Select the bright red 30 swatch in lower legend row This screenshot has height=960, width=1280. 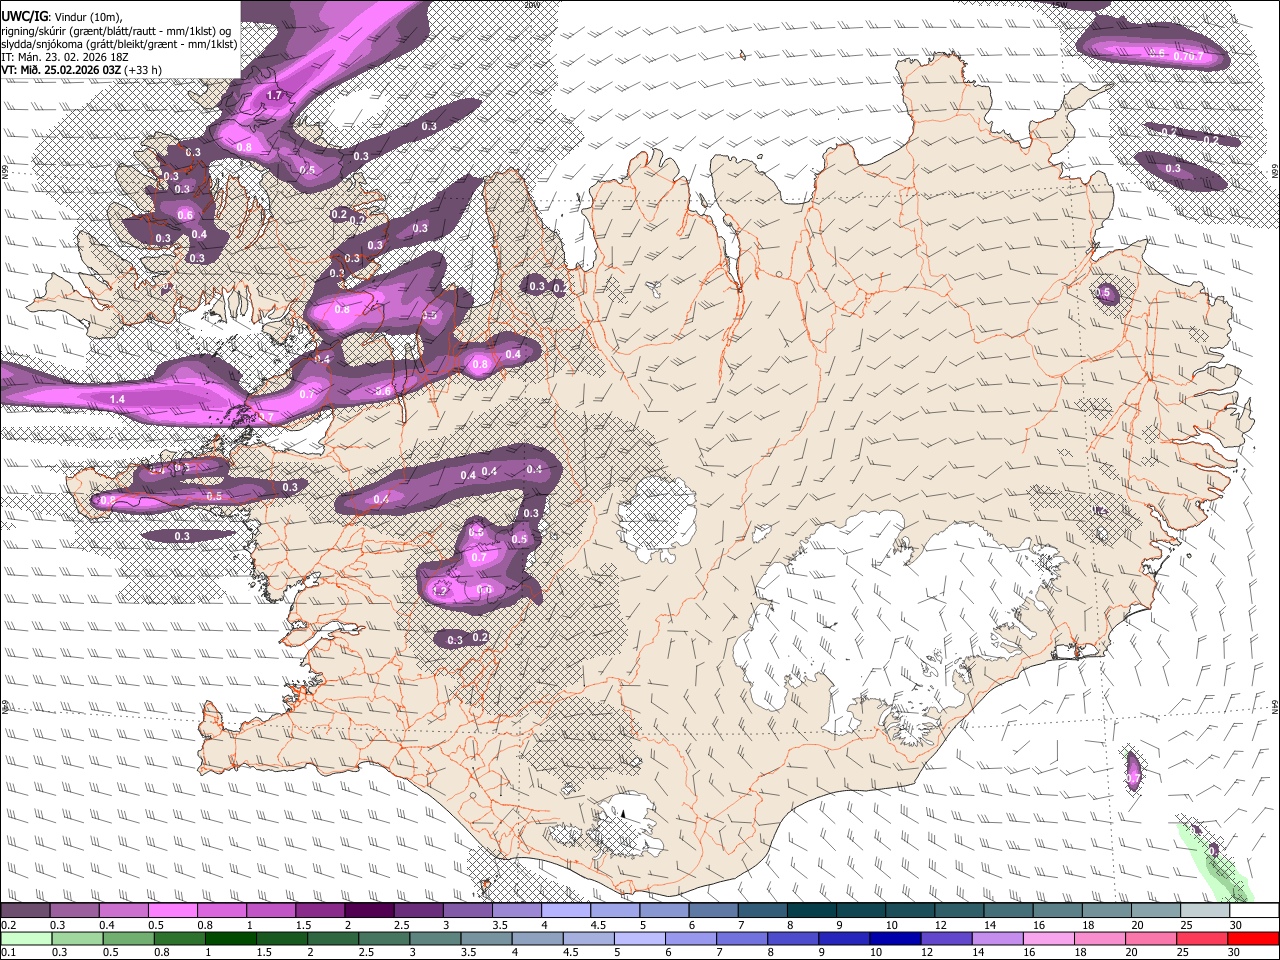point(1253,938)
